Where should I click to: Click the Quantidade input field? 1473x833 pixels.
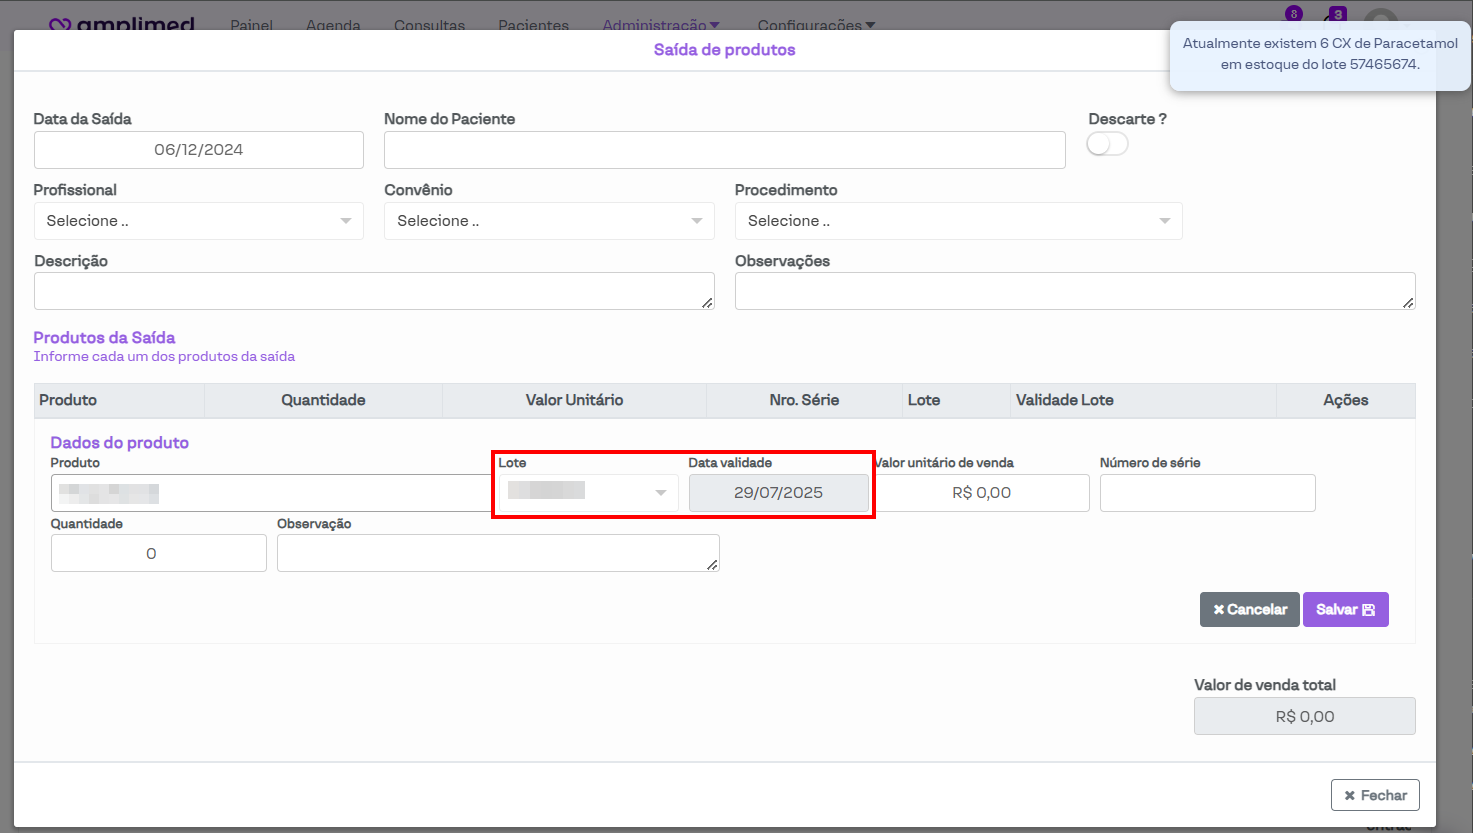pos(158,554)
